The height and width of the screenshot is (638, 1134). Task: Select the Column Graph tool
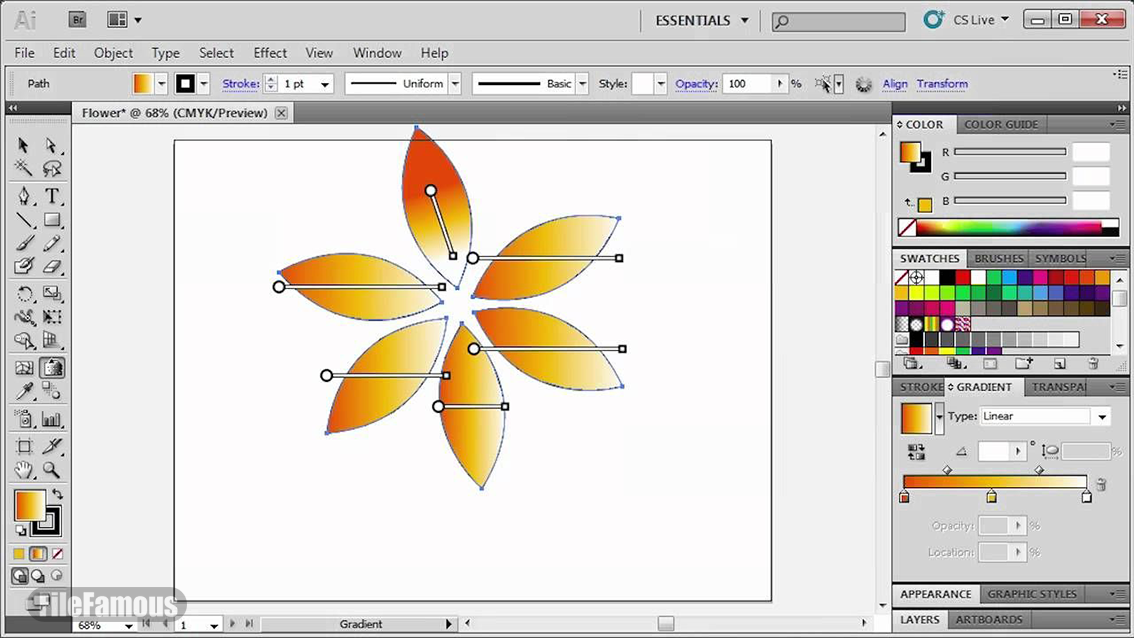[x=51, y=419]
